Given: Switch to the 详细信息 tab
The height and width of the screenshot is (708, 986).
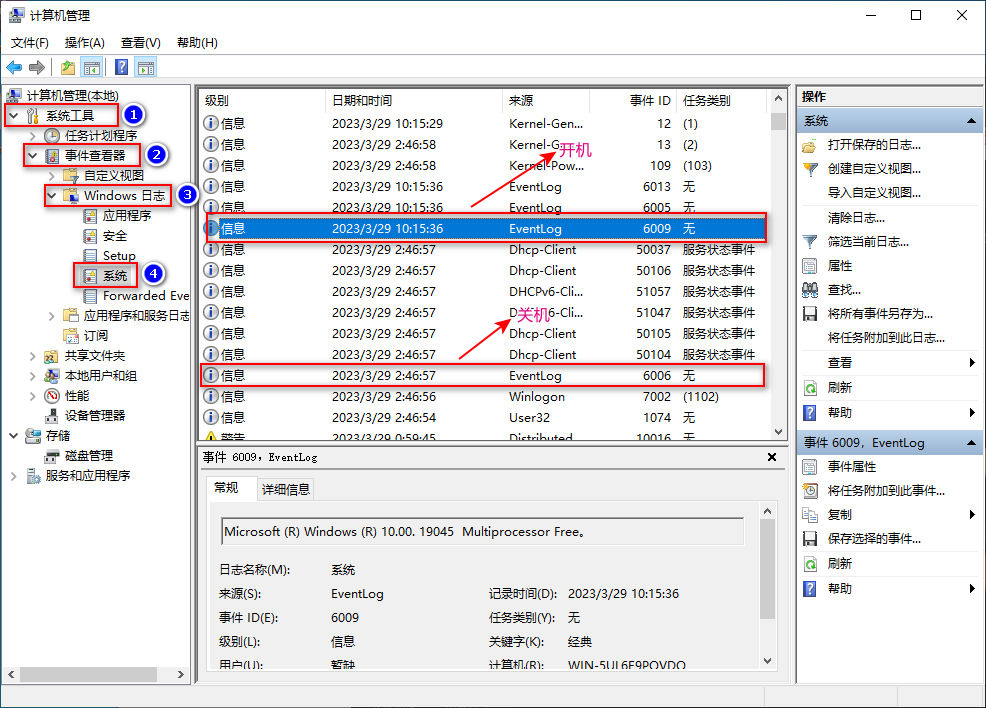Looking at the screenshot, I should tap(285, 489).
